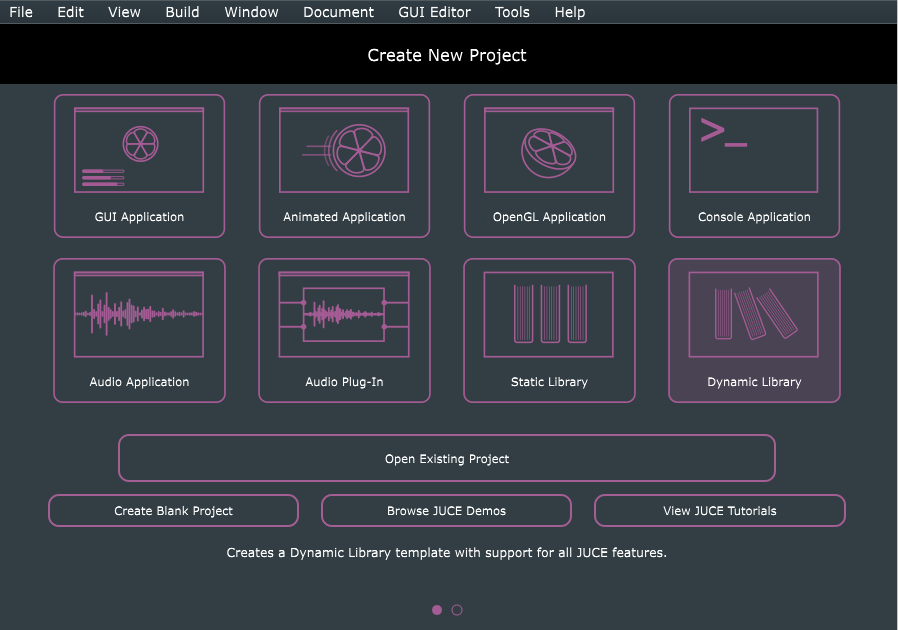Click Browse JUCE Demos button
The image size is (898, 630).
point(446,511)
